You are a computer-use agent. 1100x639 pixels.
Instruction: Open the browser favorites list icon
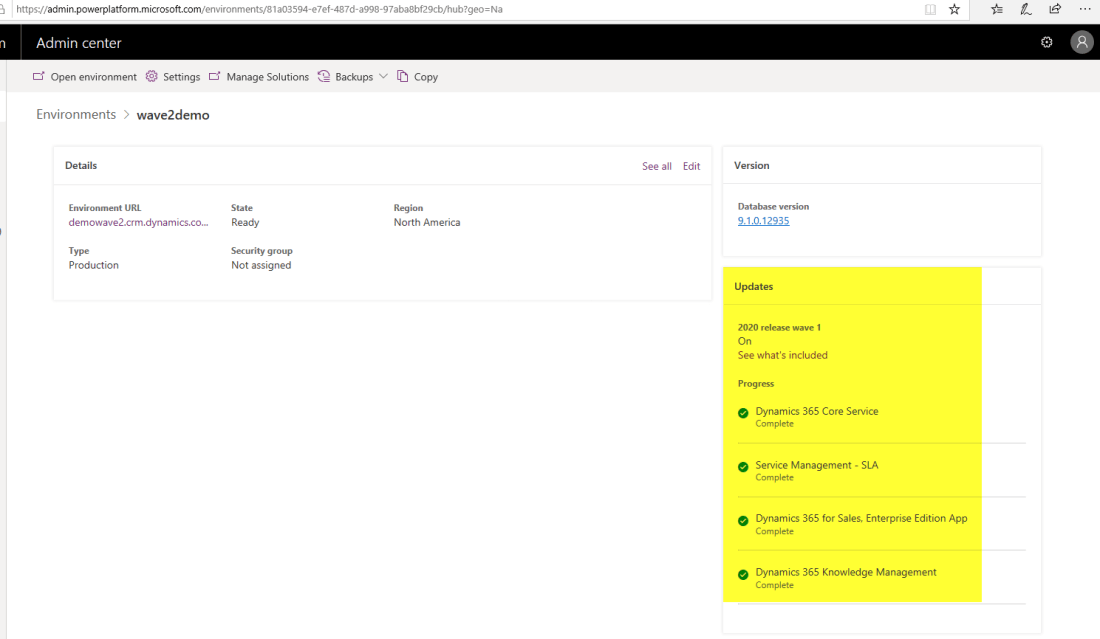tap(997, 9)
